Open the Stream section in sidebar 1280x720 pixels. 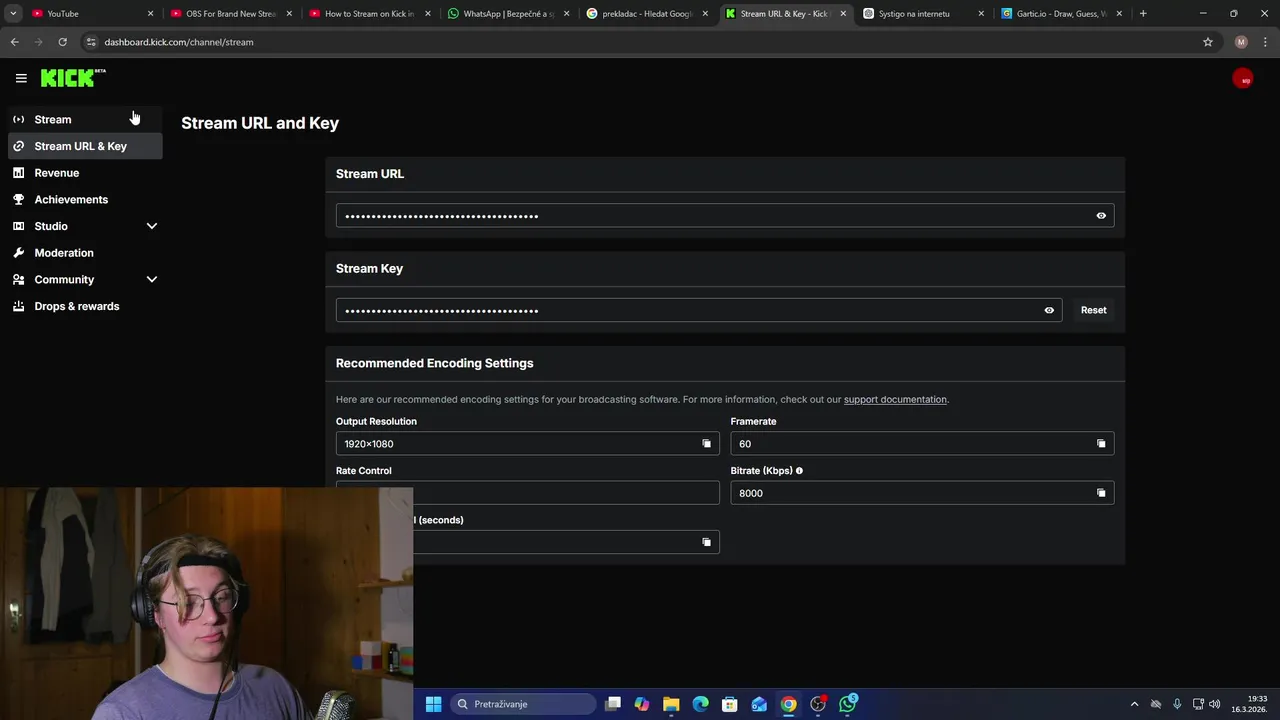tap(85, 119)
